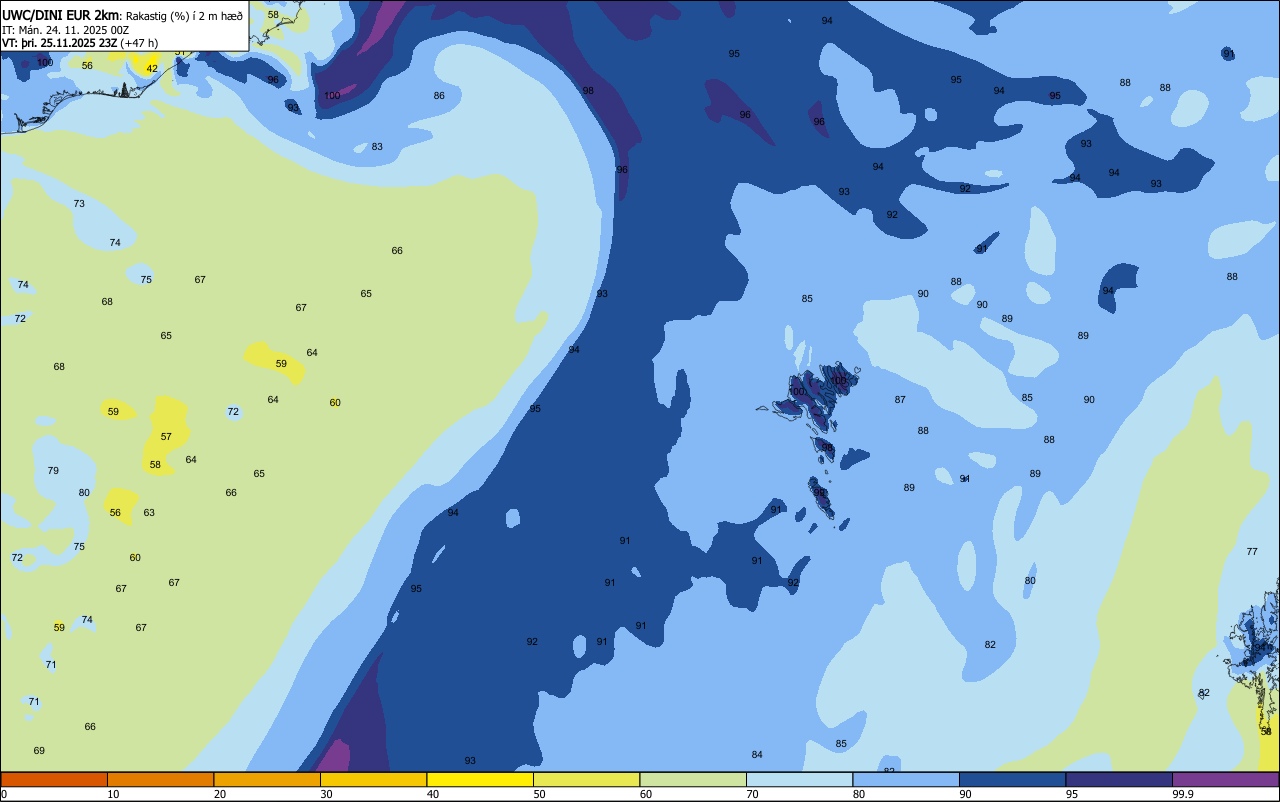Click the humidity value '73' on the map
This screenshot has width=1280, height=802.
coord(79,204)
